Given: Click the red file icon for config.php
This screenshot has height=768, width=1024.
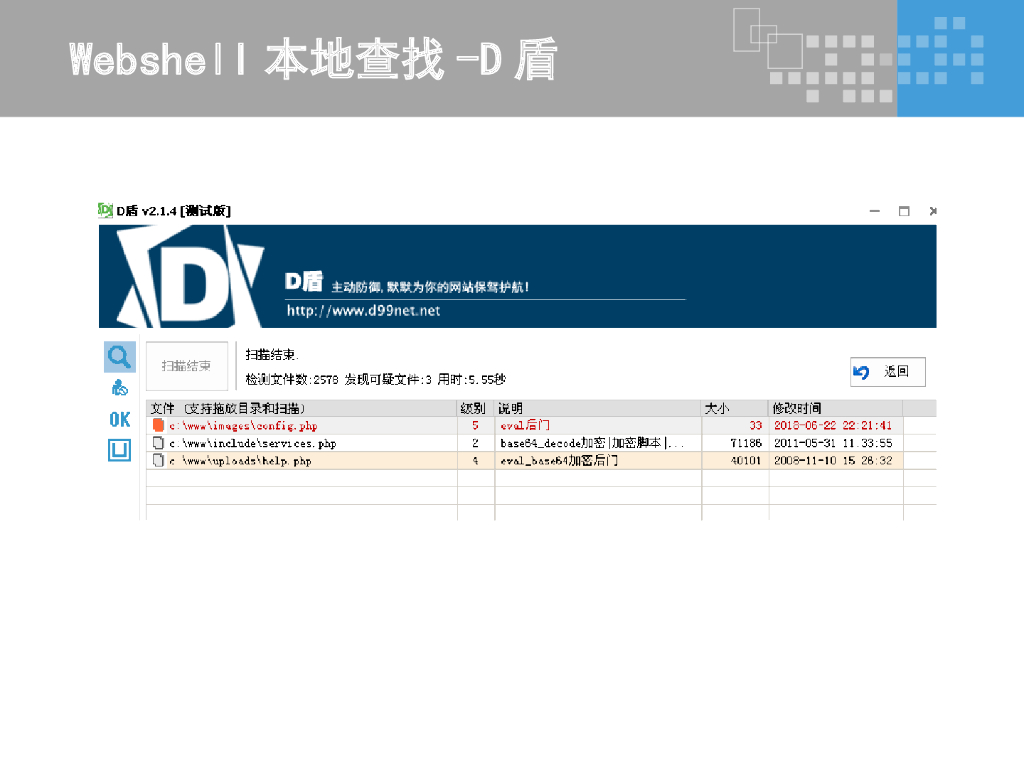Looking at the screenshot, I should coord(158,425).
